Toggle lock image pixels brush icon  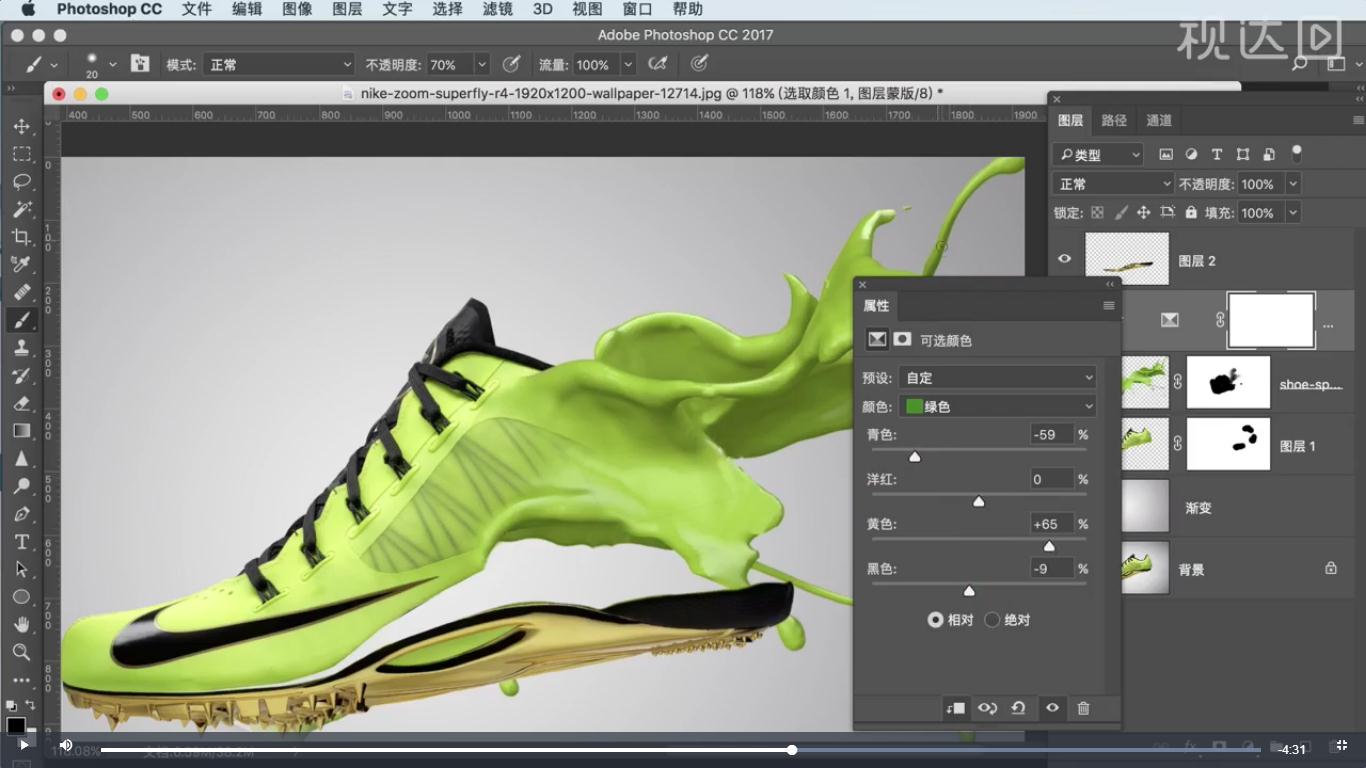click(1121, 213)
